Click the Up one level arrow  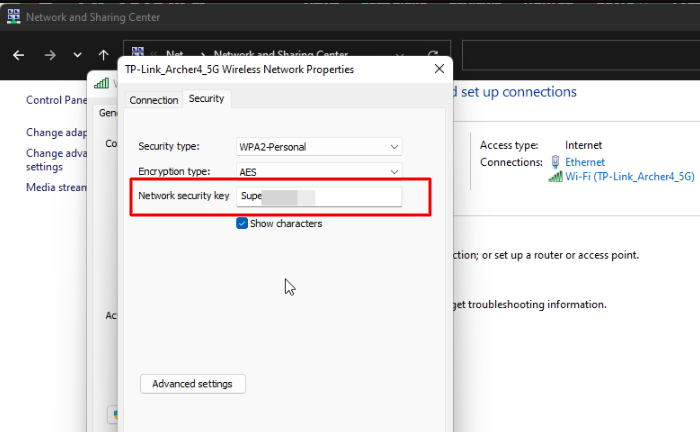click(104, 55)
